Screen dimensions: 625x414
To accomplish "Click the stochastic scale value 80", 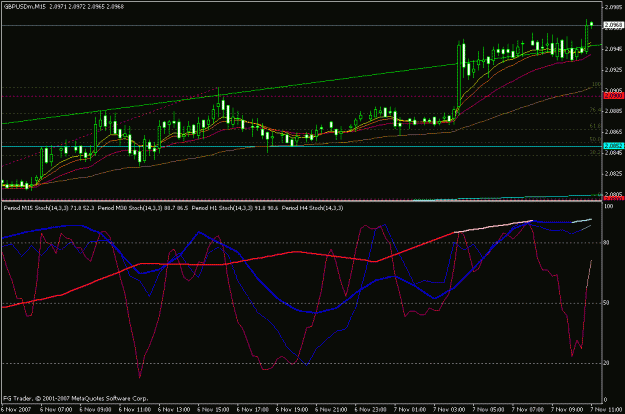I will [x=607, y=243].
